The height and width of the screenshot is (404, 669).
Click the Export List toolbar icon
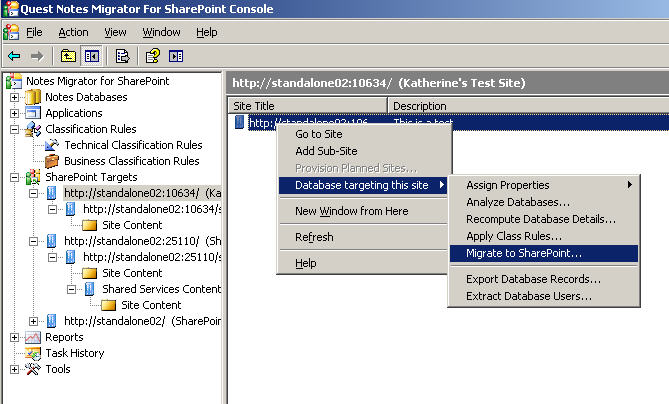coord(122,56)
